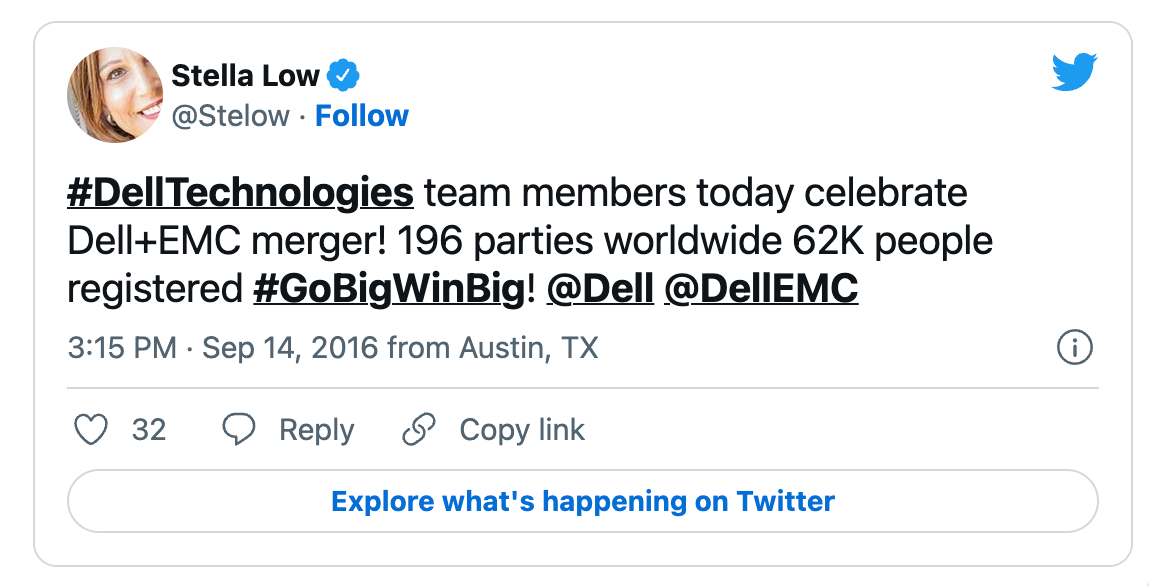Screen dimensions: 1150x586
Task: Click the chain link icon
Action: pyautogui.click(x=419, y=430)
